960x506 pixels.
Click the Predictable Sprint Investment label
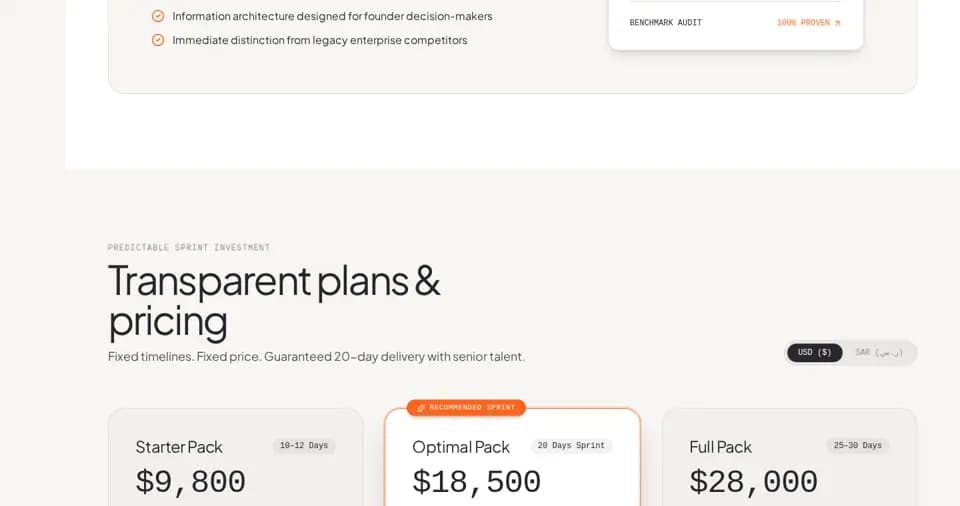point(189,247)
